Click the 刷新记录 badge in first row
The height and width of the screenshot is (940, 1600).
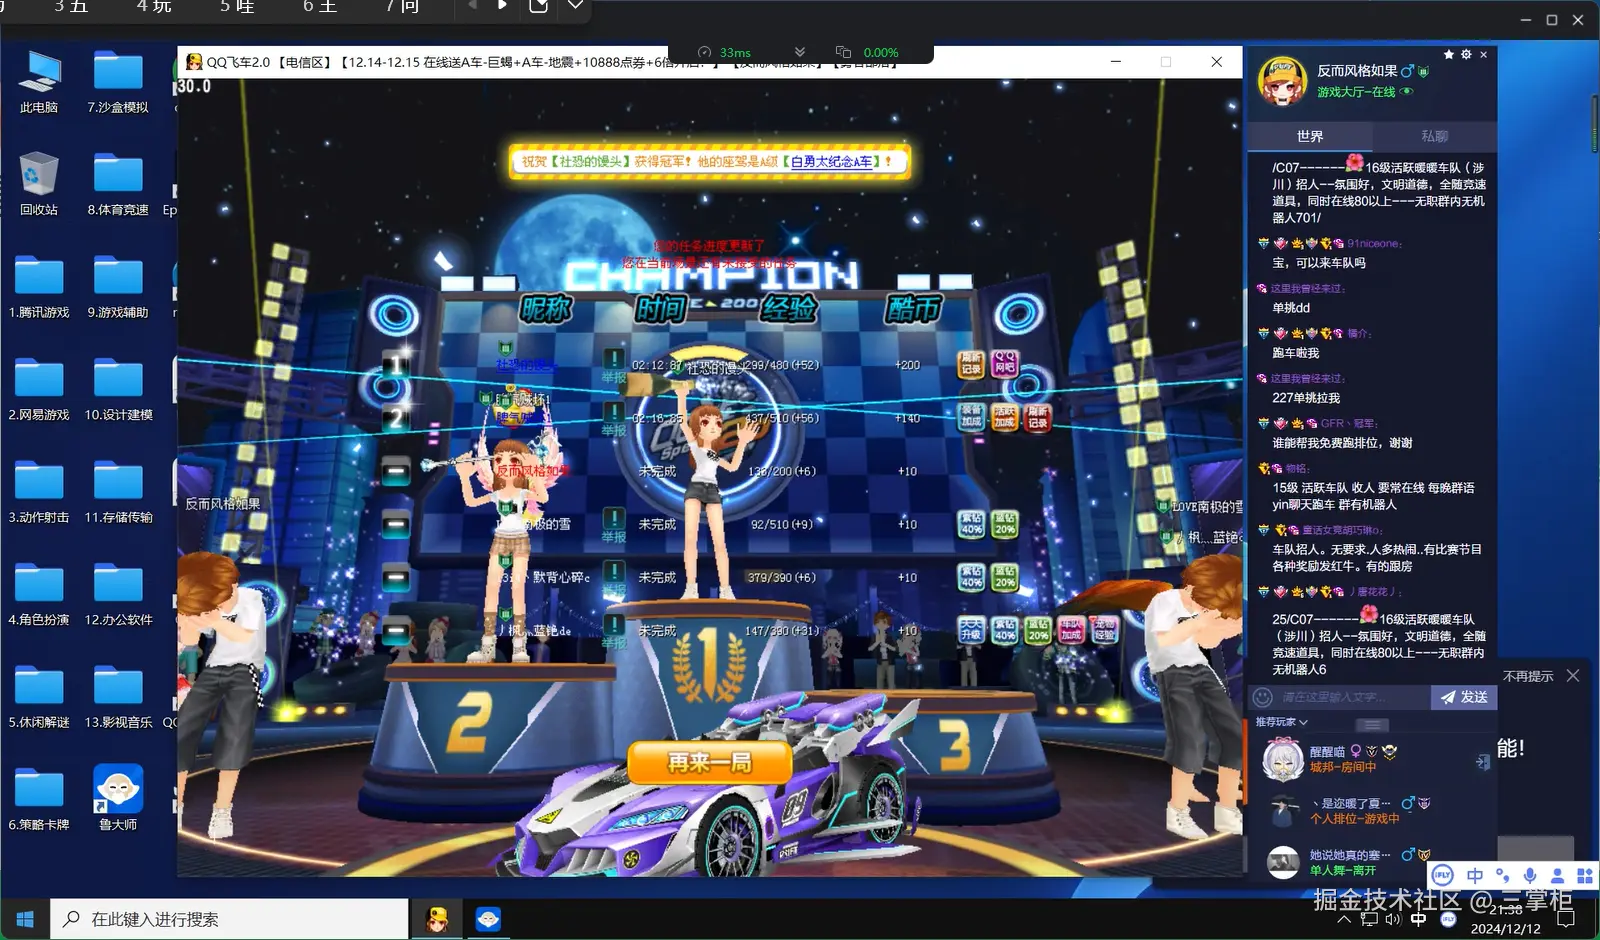[x=971, y=363]
